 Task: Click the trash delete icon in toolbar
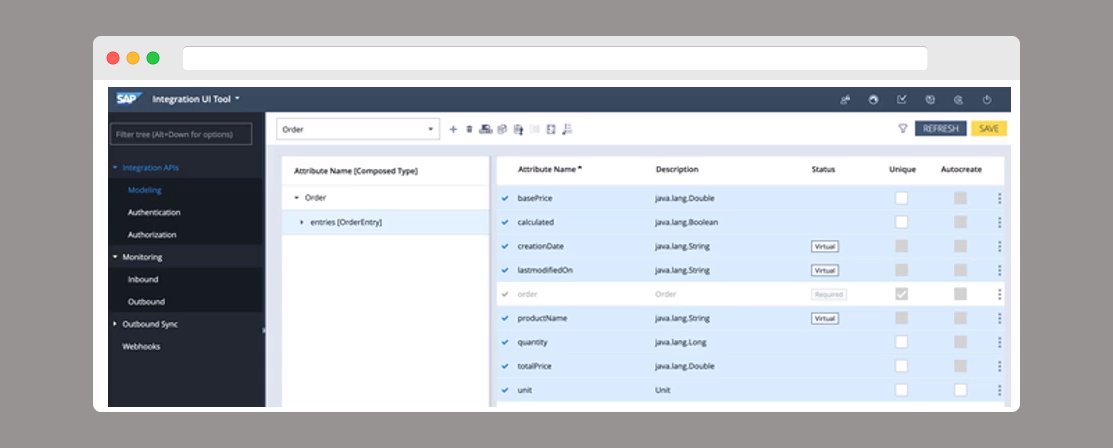click(x=469, y=129)
